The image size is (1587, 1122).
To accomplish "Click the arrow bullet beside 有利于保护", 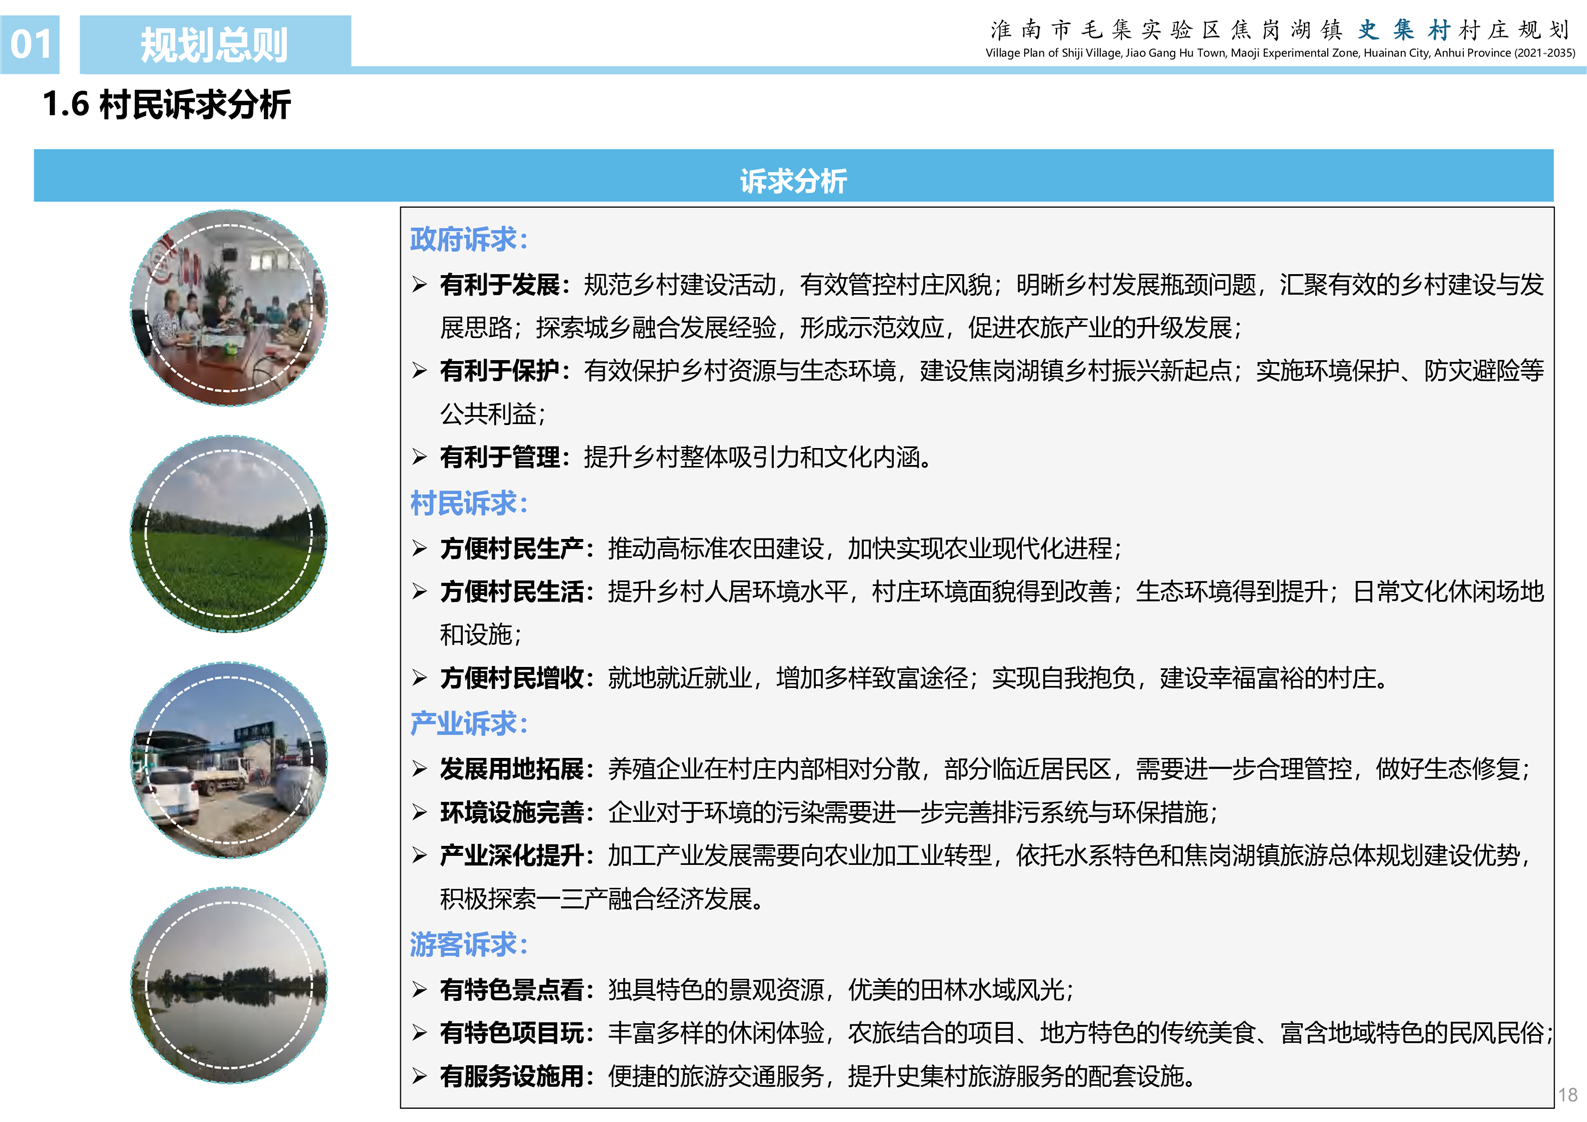I will (420, 371).
